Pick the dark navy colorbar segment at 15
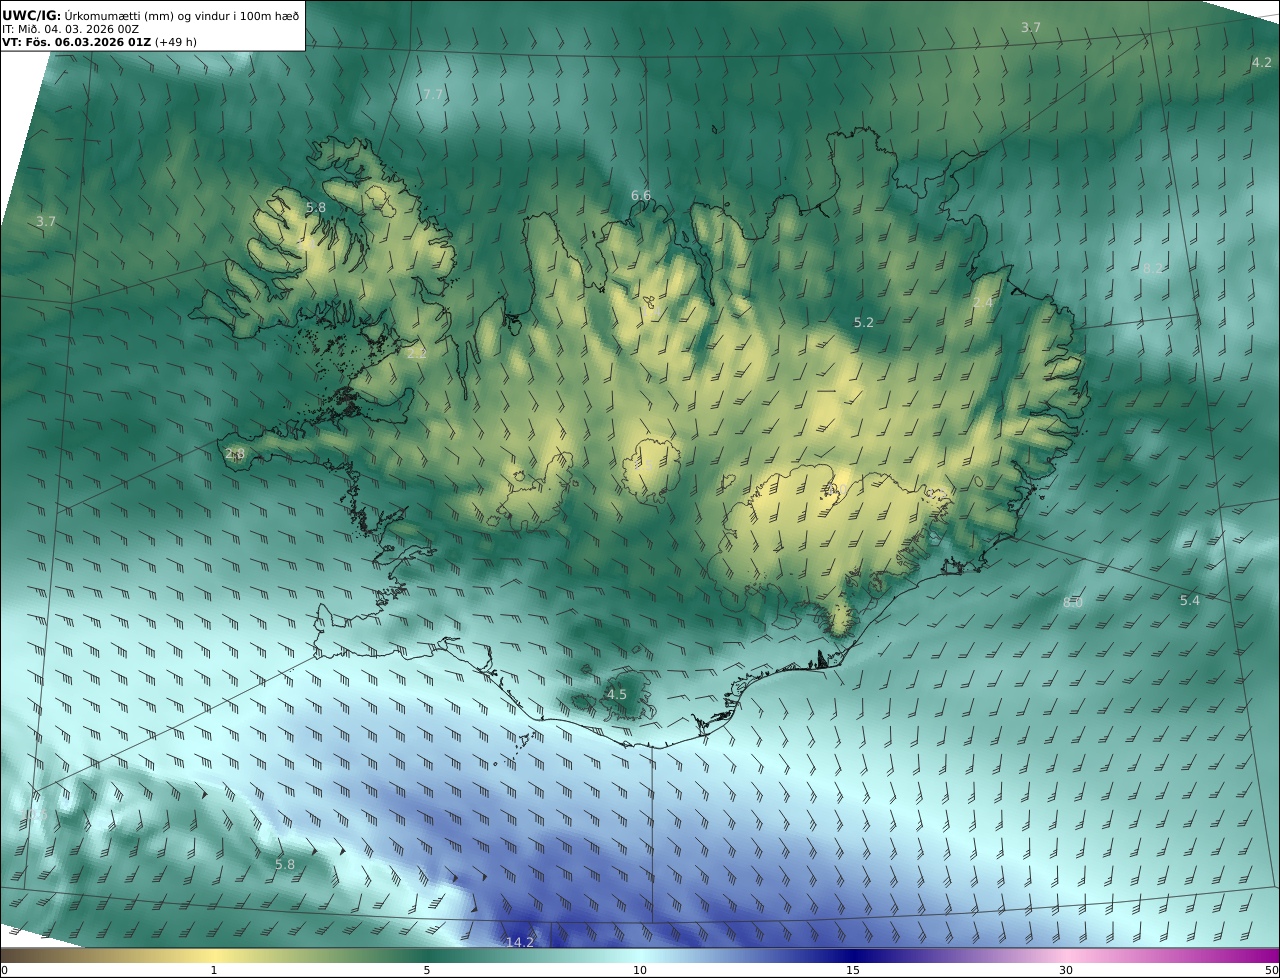1280x978 pixels. (x=853, y=955)
